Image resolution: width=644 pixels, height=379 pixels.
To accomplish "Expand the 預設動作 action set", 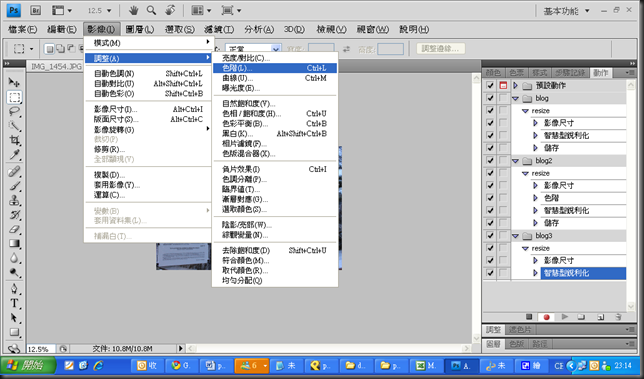I will pos(515,85).
